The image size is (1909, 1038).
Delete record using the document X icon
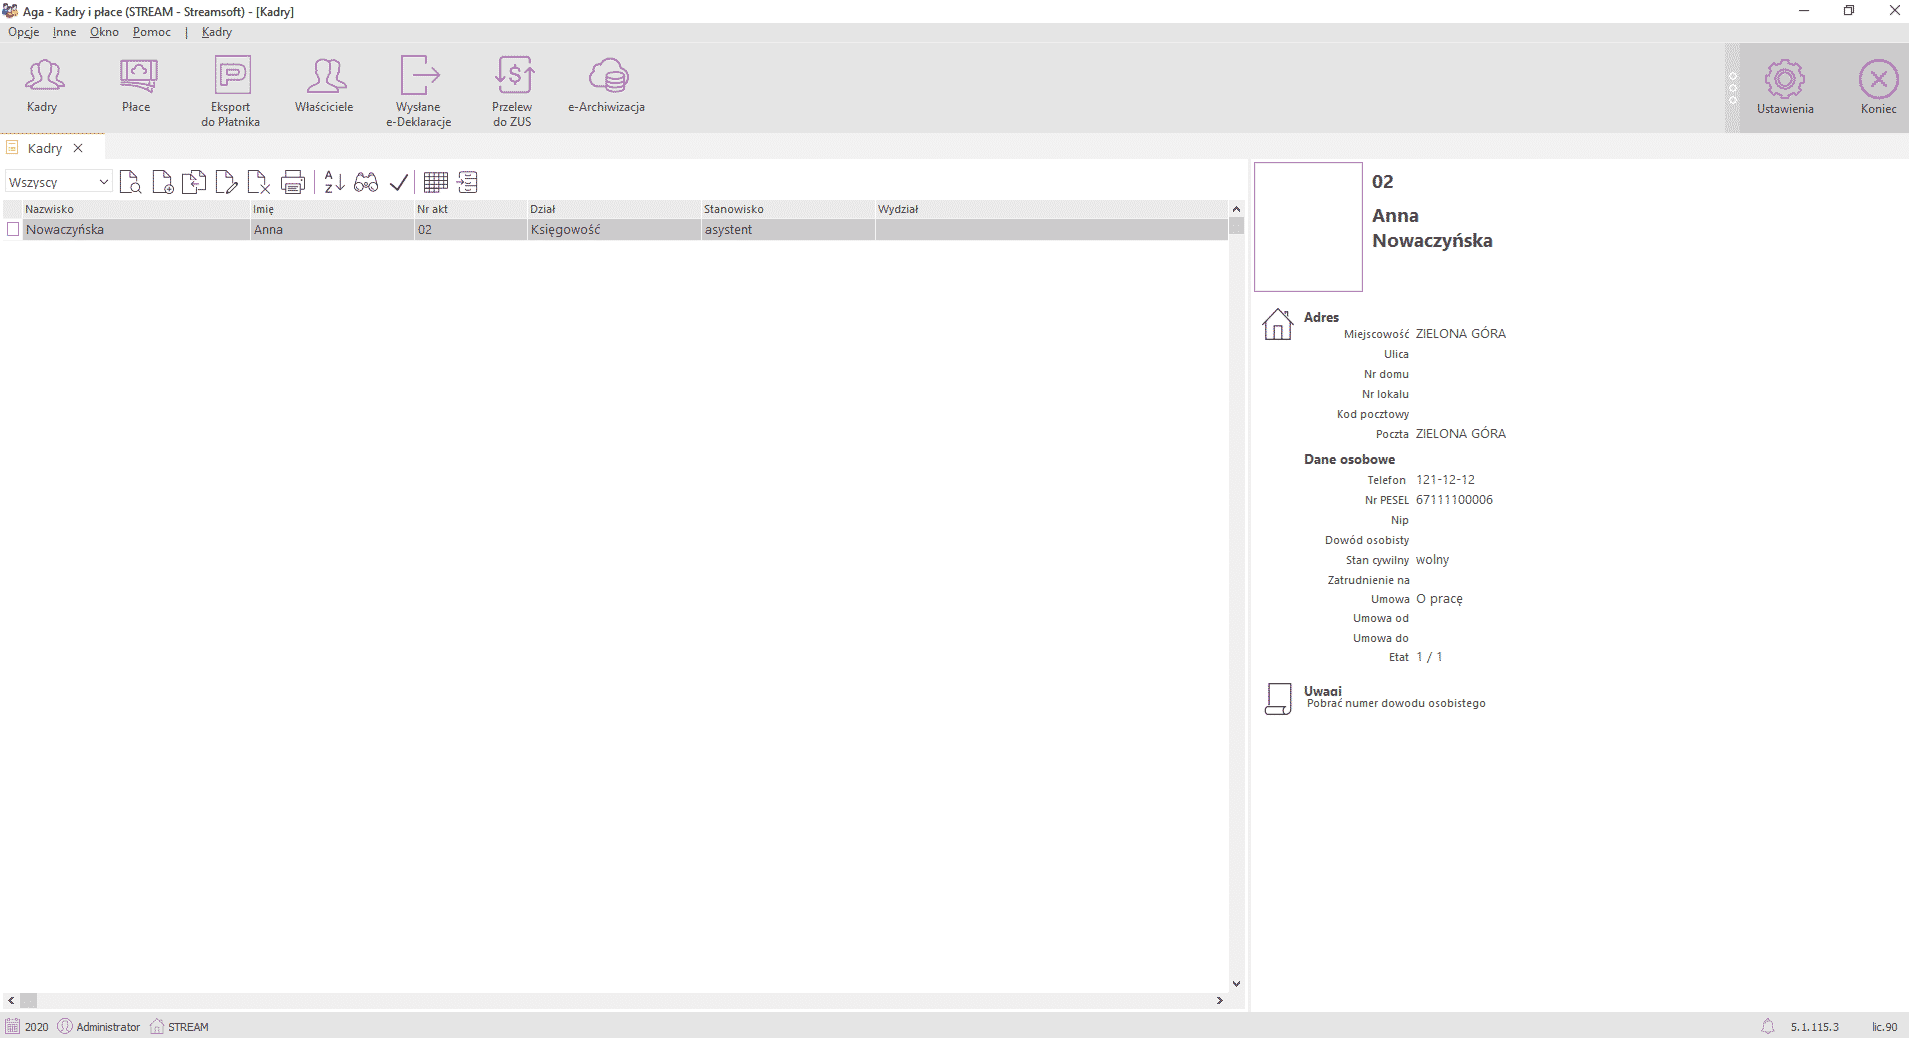[x=258, y=182]
